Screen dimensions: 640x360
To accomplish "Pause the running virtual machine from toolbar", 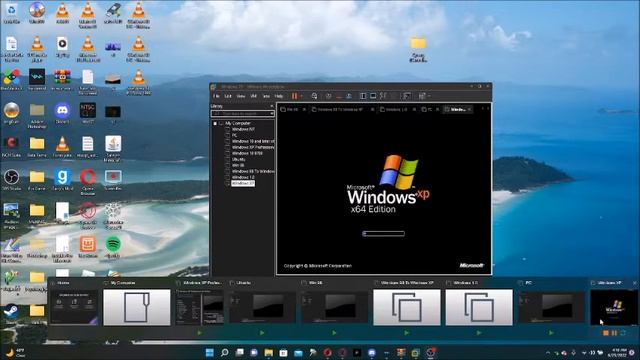I will coord(294,96).
